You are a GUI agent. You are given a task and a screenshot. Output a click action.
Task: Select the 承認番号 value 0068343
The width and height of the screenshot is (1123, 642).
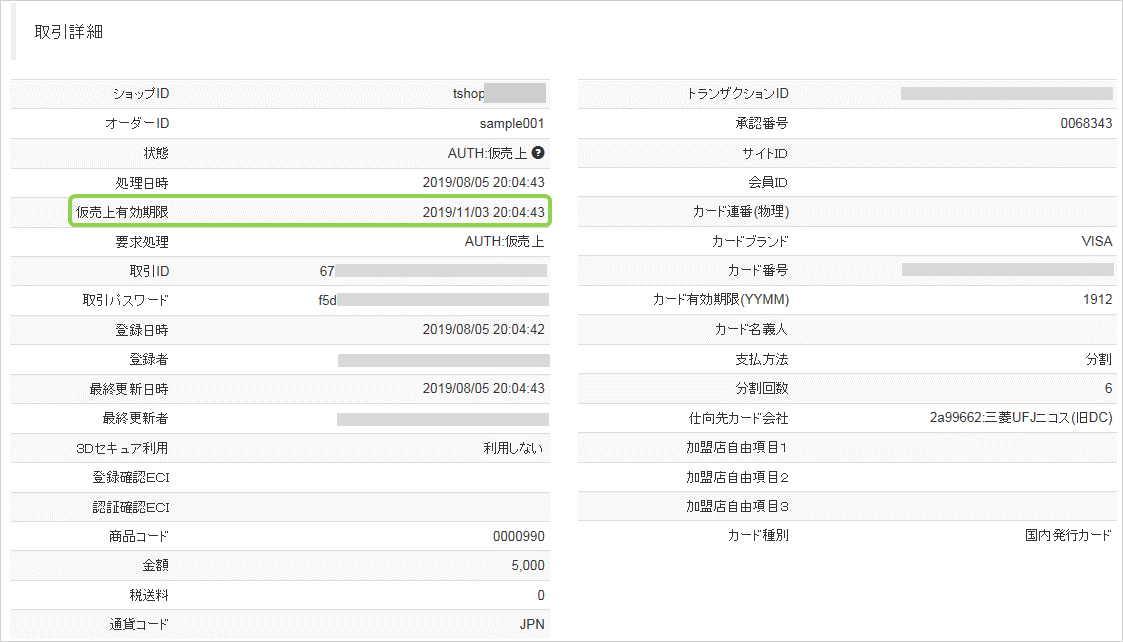(1086, 123)
